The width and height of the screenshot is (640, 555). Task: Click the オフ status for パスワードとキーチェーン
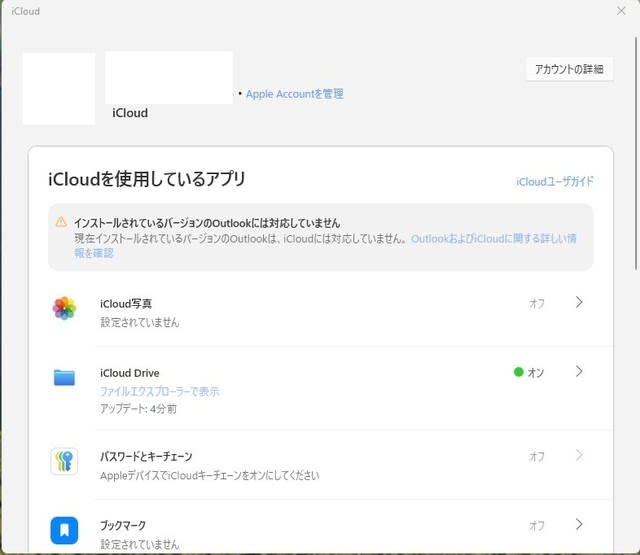[x=537, y=456]
